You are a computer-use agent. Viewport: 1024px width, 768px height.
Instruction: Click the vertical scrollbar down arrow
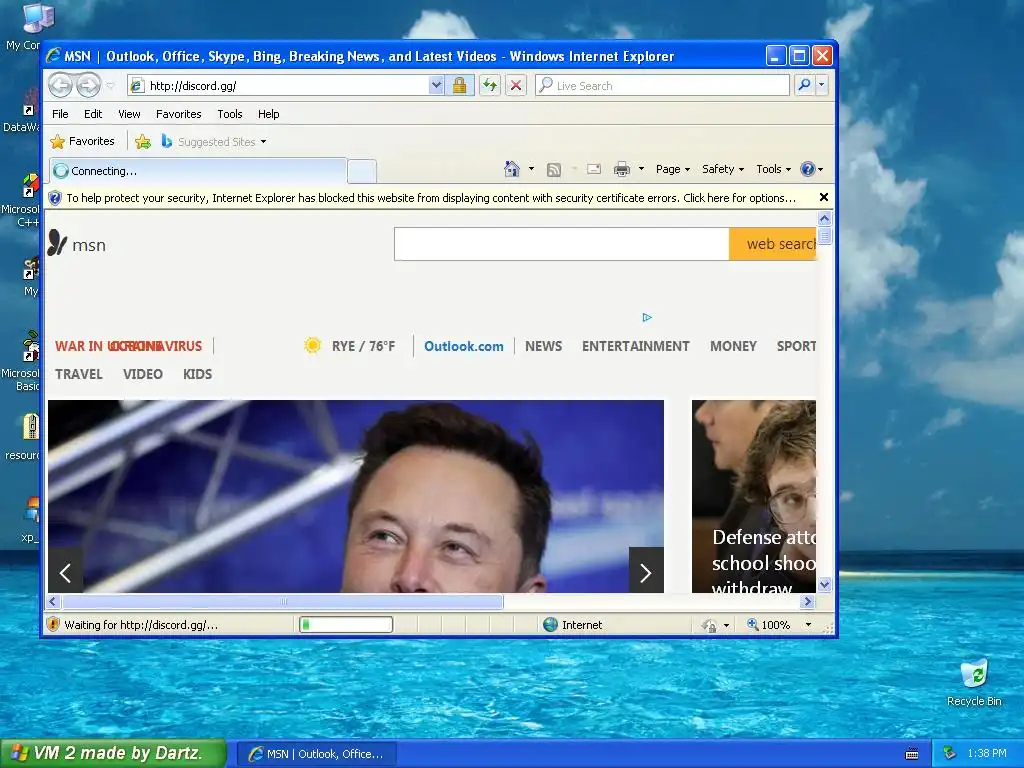tap(824, 584)
